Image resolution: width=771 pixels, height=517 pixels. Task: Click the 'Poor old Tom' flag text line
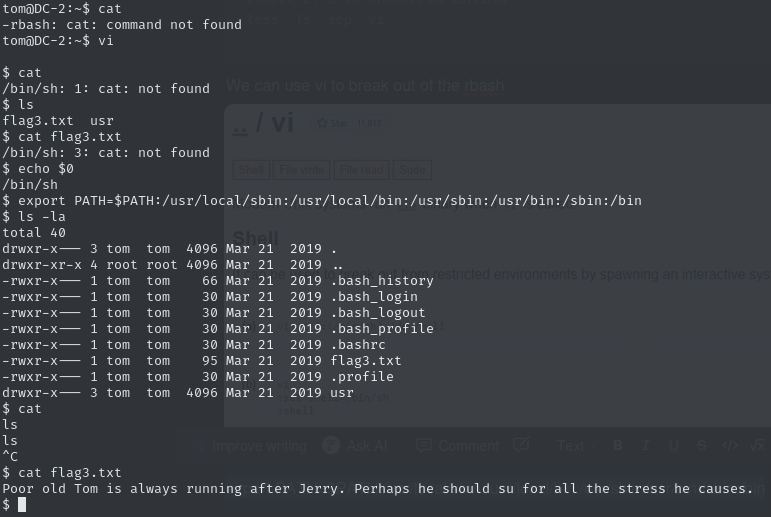(x=378, y=488)
